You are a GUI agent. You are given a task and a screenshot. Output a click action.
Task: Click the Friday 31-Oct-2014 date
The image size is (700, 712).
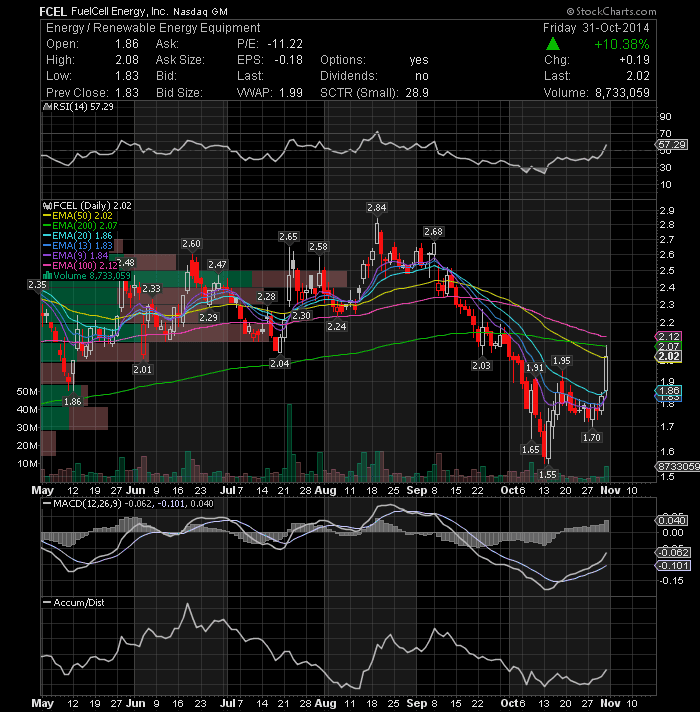point(596,28)
